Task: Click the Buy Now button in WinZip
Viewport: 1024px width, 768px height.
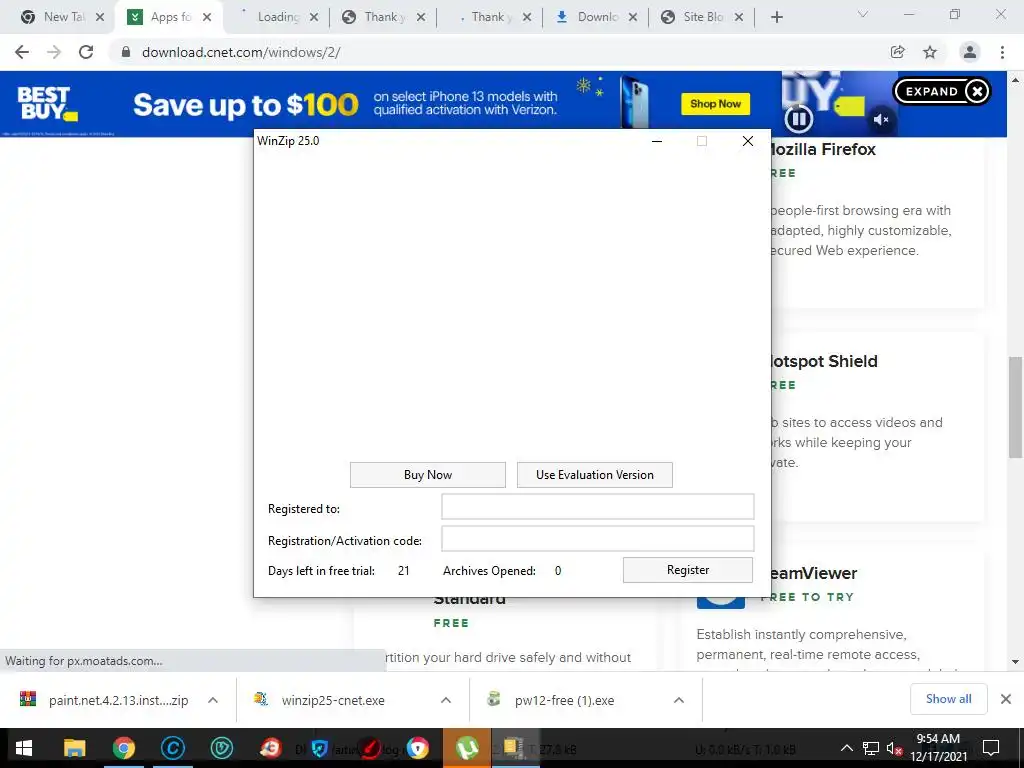Action: 428,475
